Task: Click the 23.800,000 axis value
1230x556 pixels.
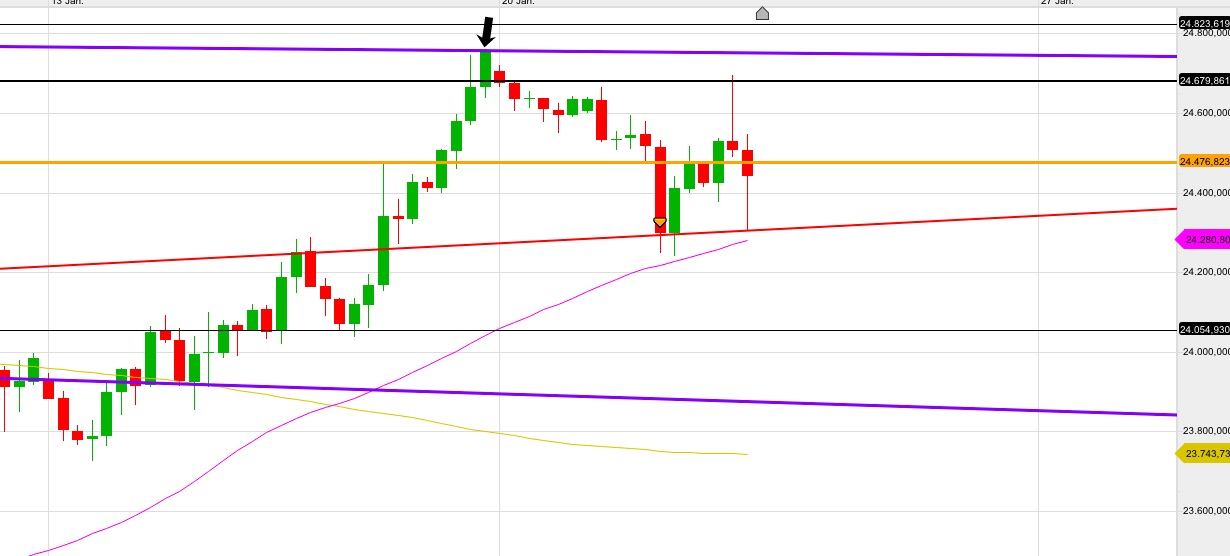Action: [1206, 431]
